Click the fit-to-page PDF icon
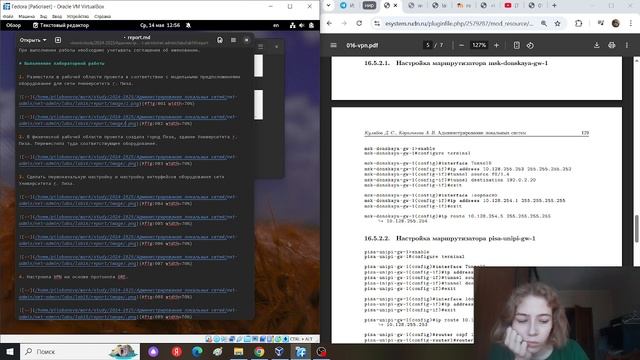The height and width of the screenshot is (360, 640). tap(516, 45)
